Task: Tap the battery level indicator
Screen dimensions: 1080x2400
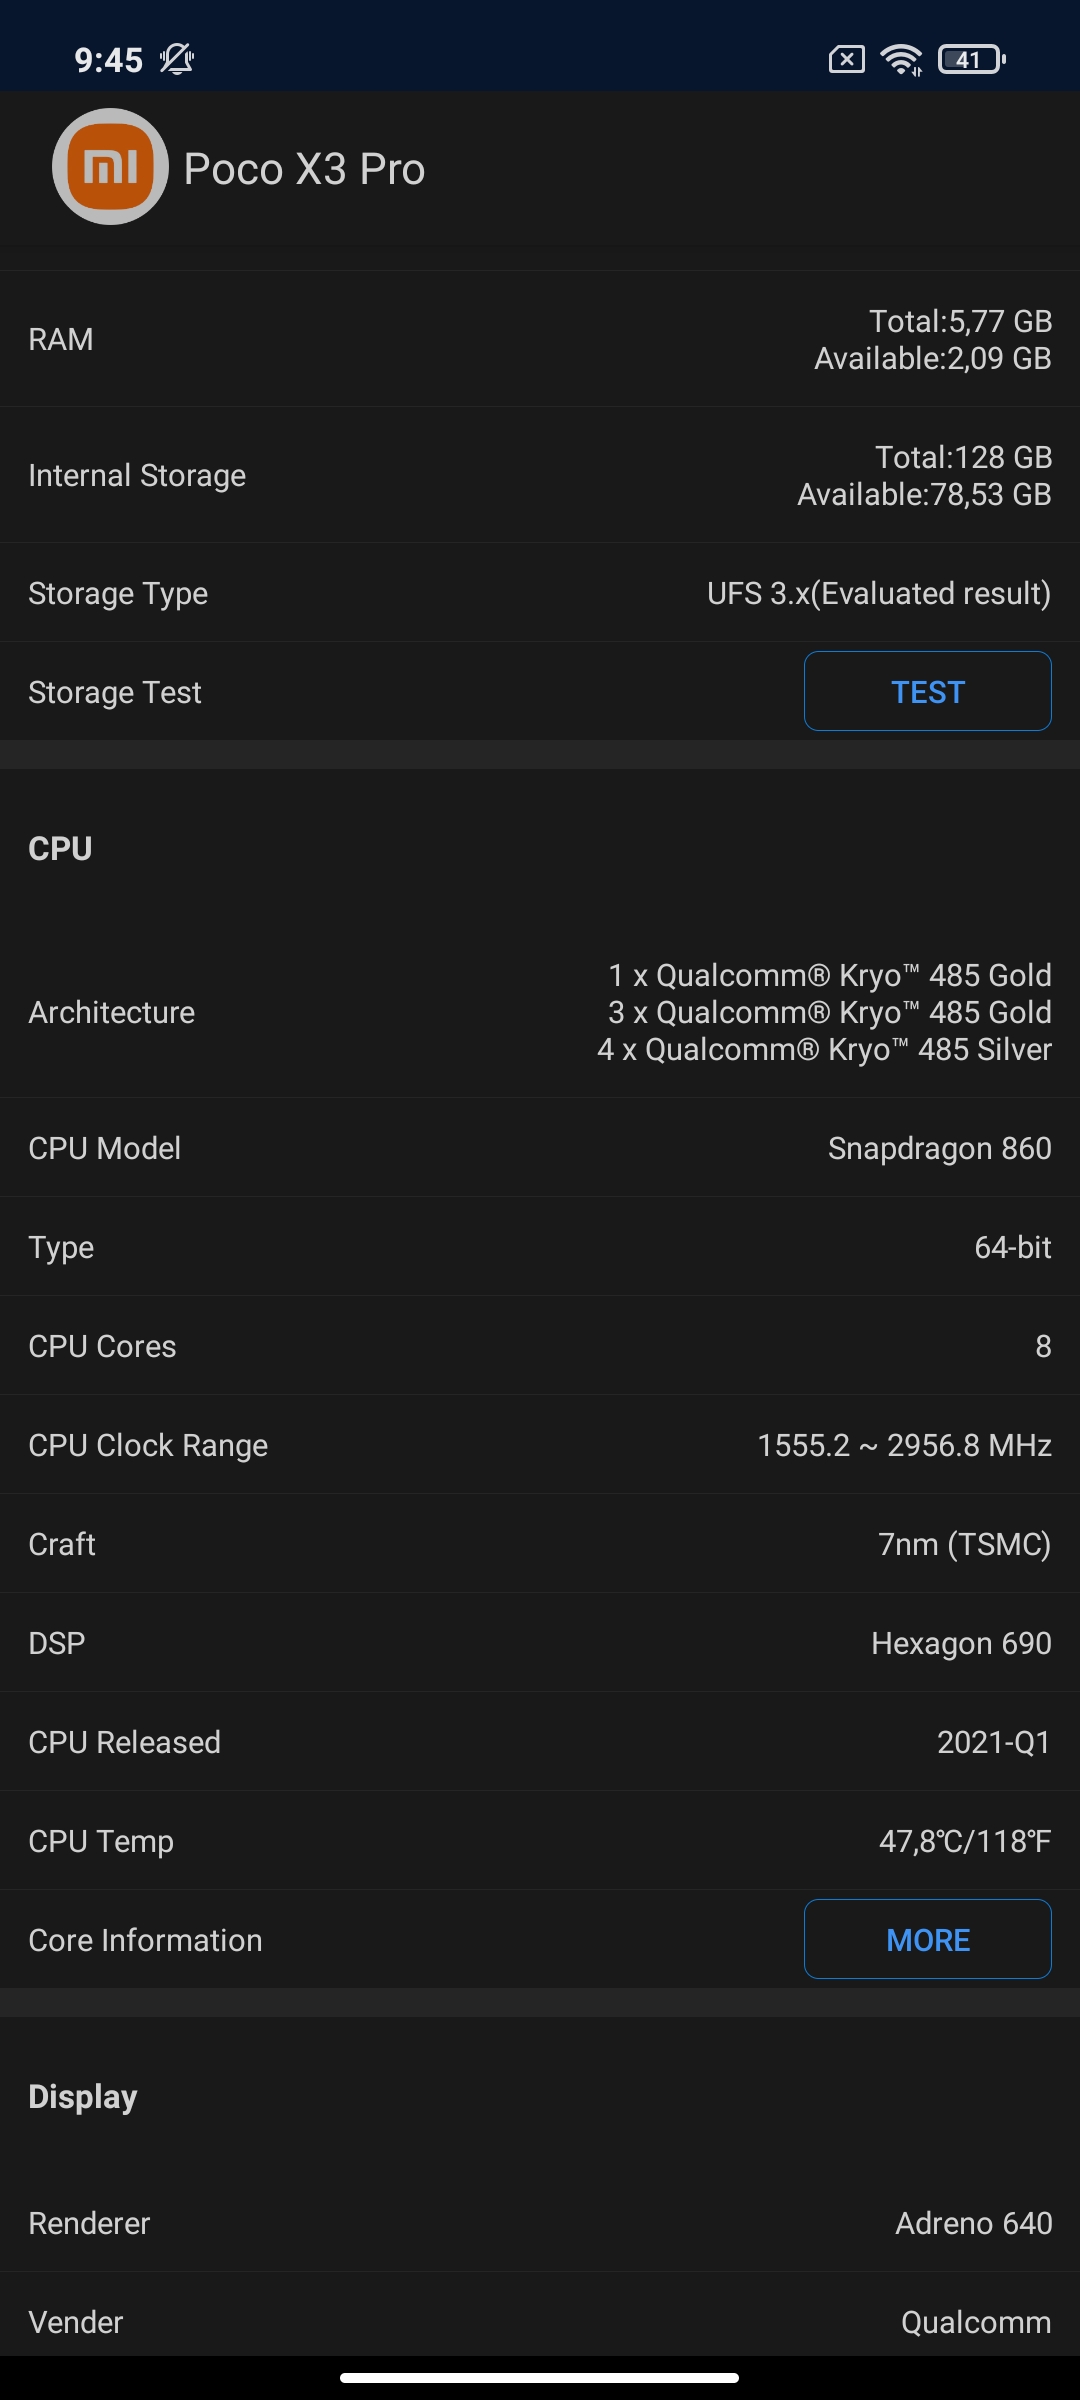Action: pos(971,60)
